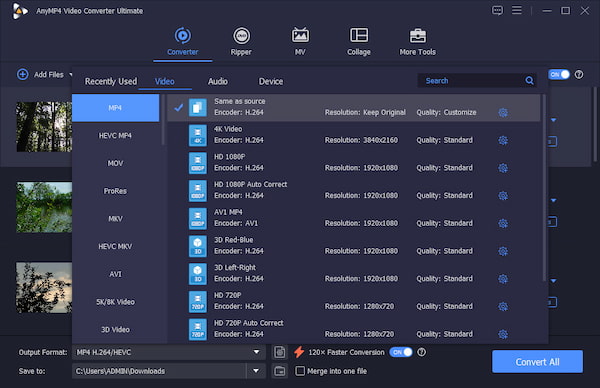Expand second video's format dropdown arrow
Screen dimensions: 600x388
(x=553, y=201)
